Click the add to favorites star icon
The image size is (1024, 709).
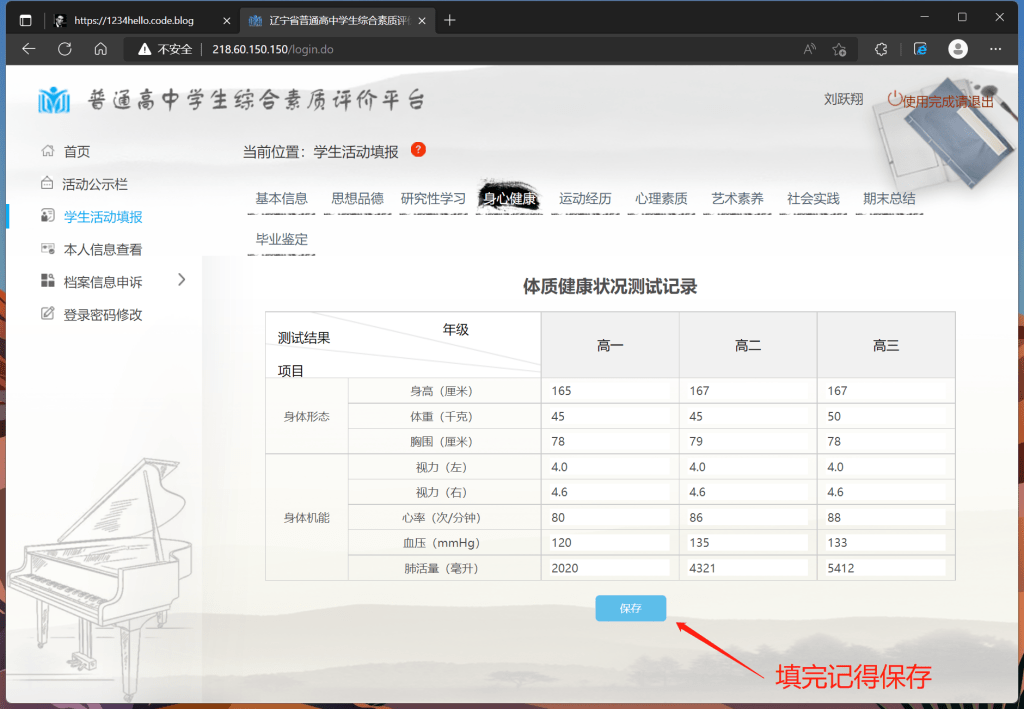840,49
